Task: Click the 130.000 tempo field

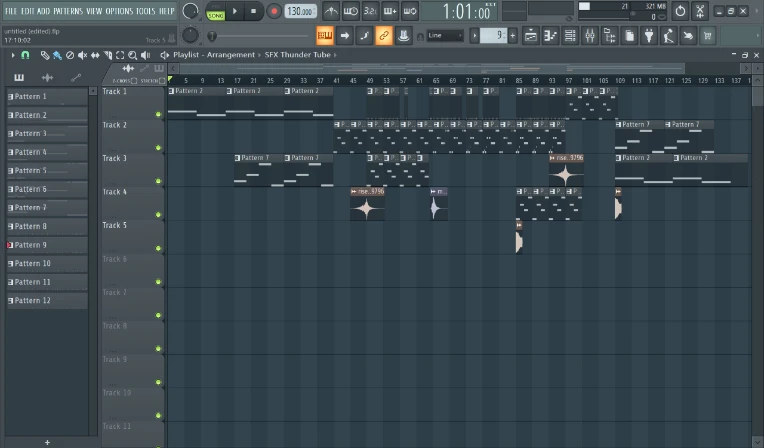Action: tap(300, 11)
